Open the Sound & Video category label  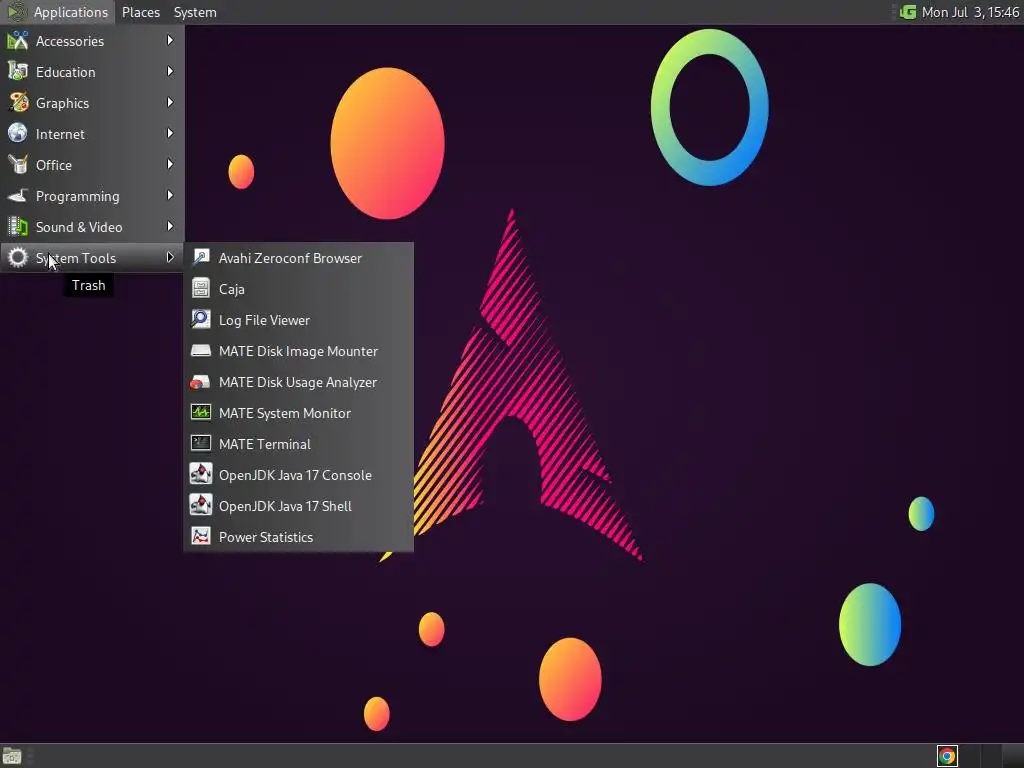pos(79,227)
